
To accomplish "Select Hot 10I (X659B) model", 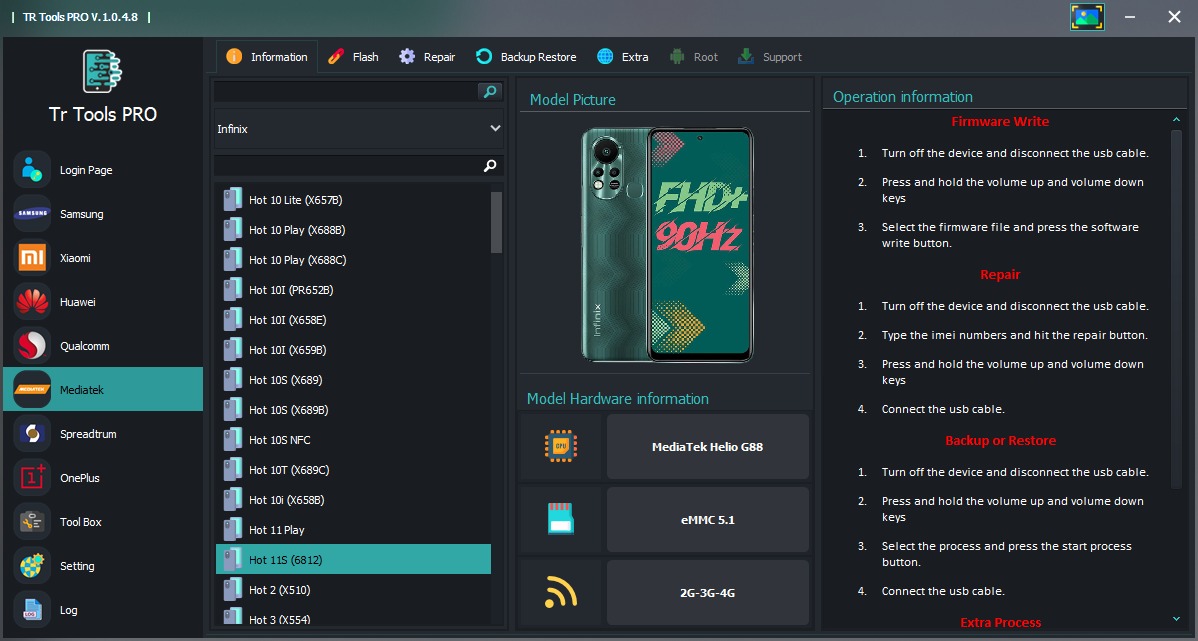I will pyautogui.click(x=353, y=350).
